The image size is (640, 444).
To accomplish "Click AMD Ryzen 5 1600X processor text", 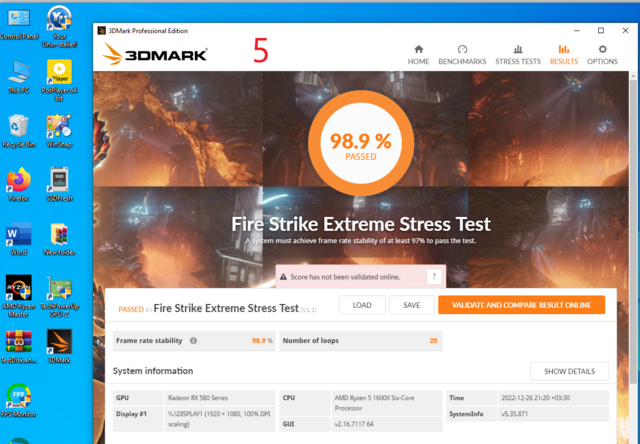I will [x=374, y=403].
